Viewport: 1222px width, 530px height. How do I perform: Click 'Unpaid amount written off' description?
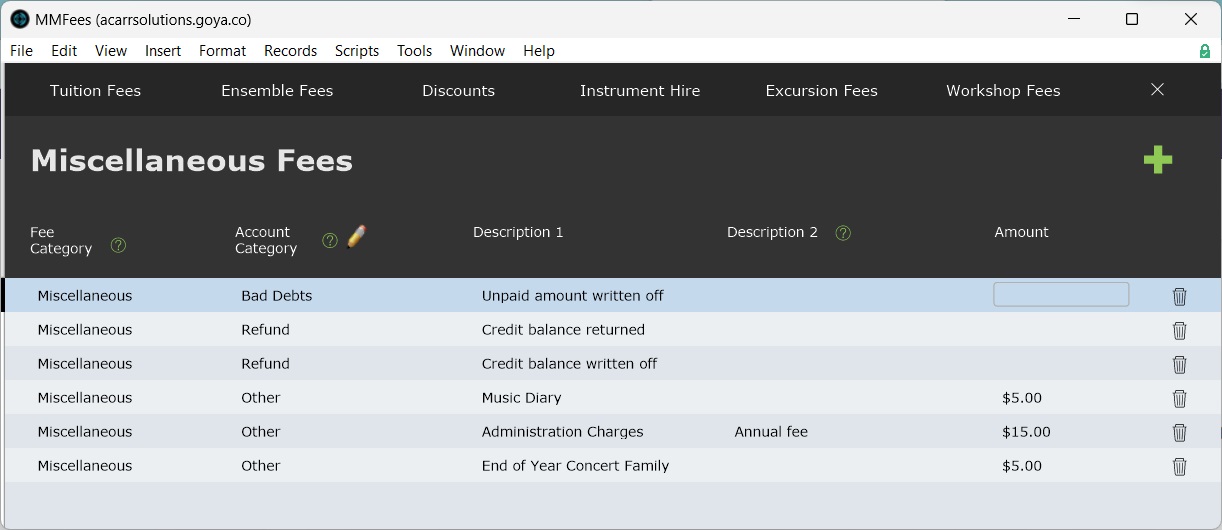pyautogui.click(x=573, y=296)
